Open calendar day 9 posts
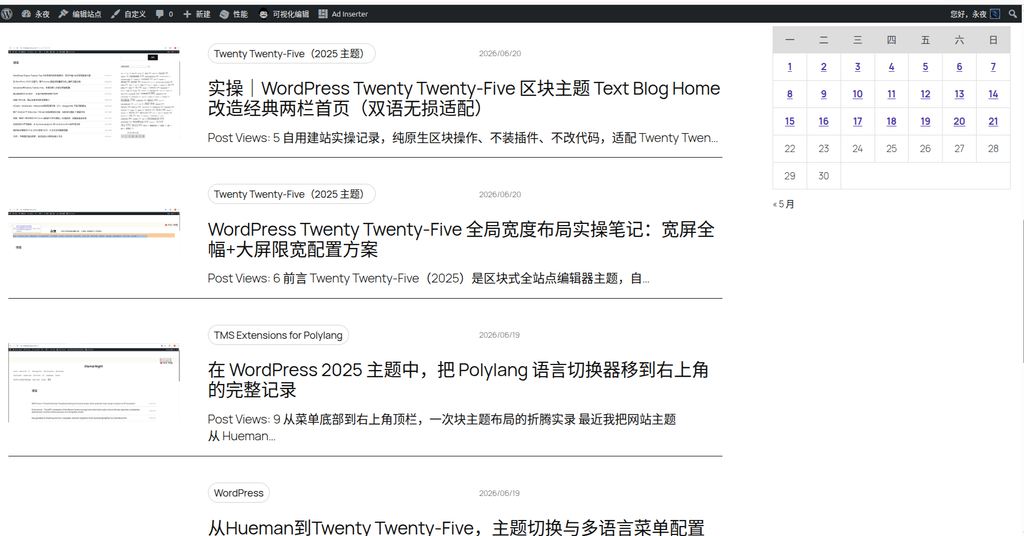This screenshot has height=536, width=1024. (x=824, y=94)
